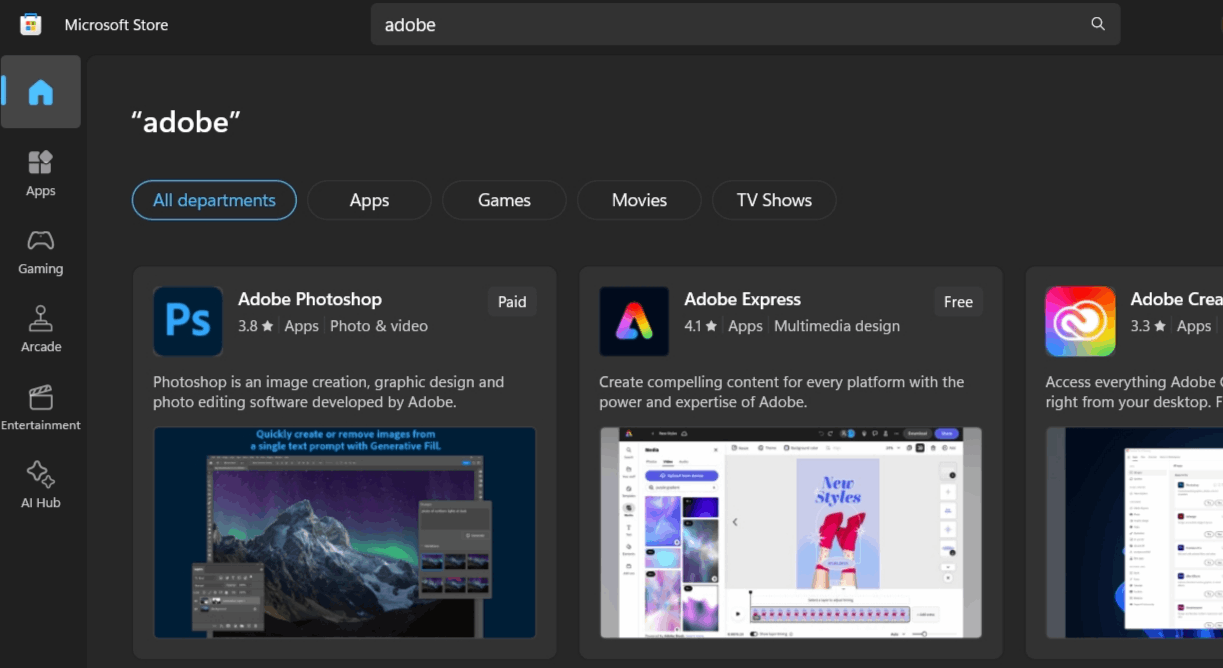1223x668 pixels.
Task: Click the Photoshop description text
Action: tap(329, 392)
